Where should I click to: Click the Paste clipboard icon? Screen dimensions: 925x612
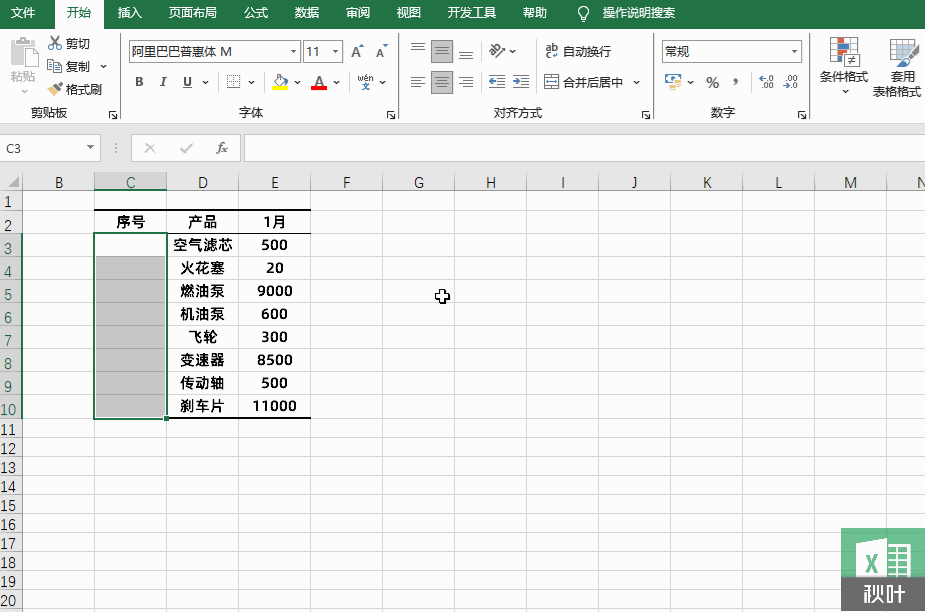pyautogui.click(x=24, y=51)
